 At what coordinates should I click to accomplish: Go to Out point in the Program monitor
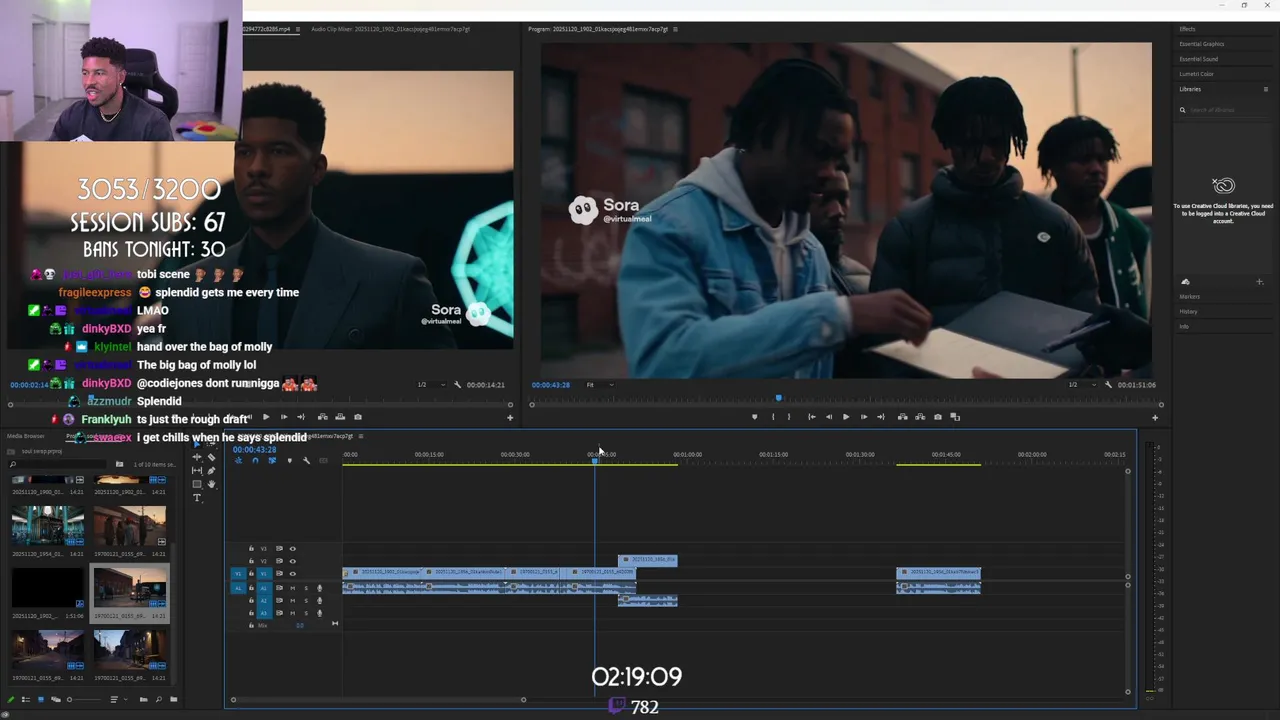coord(881,417)
